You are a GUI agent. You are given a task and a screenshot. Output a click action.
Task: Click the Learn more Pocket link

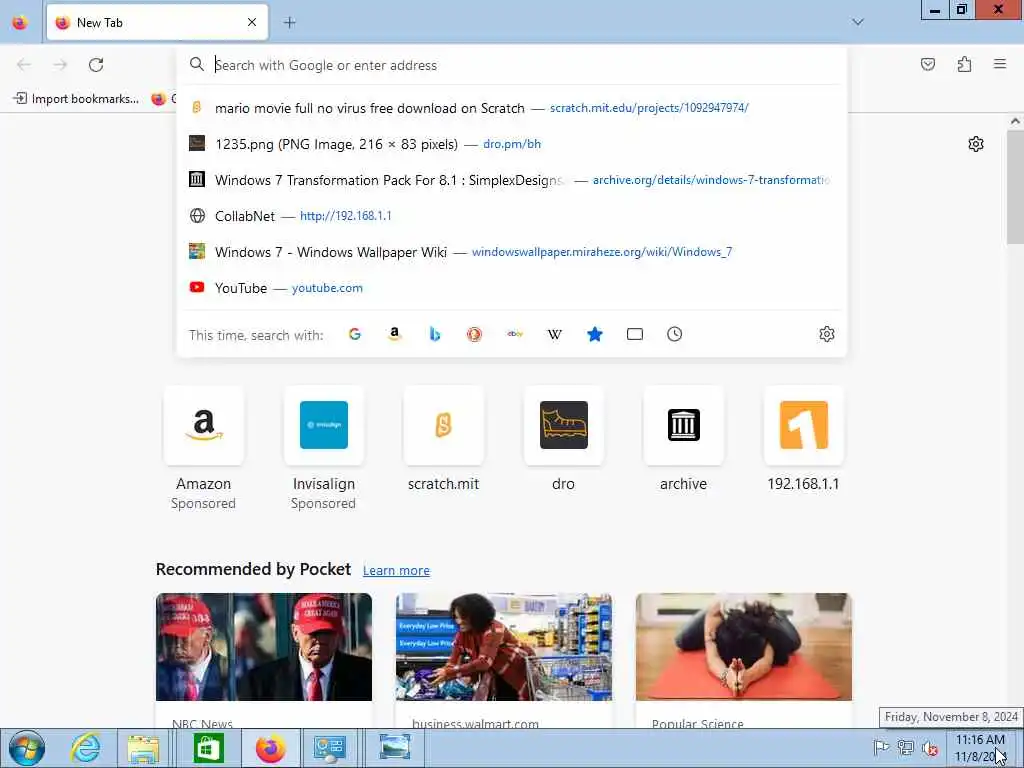pos(396,570)
